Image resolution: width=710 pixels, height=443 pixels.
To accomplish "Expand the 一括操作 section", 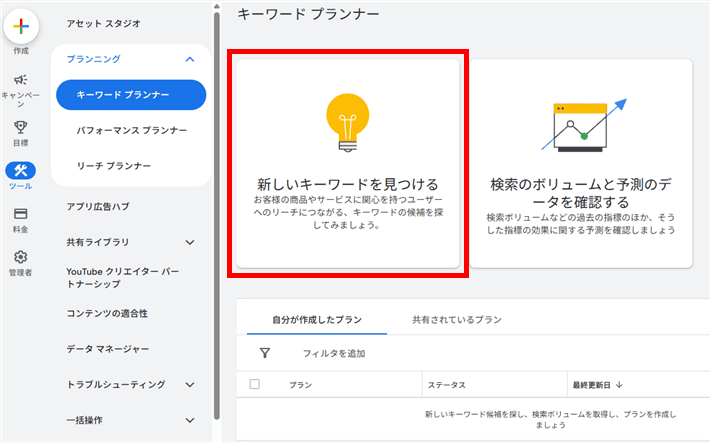I will 190,420.
